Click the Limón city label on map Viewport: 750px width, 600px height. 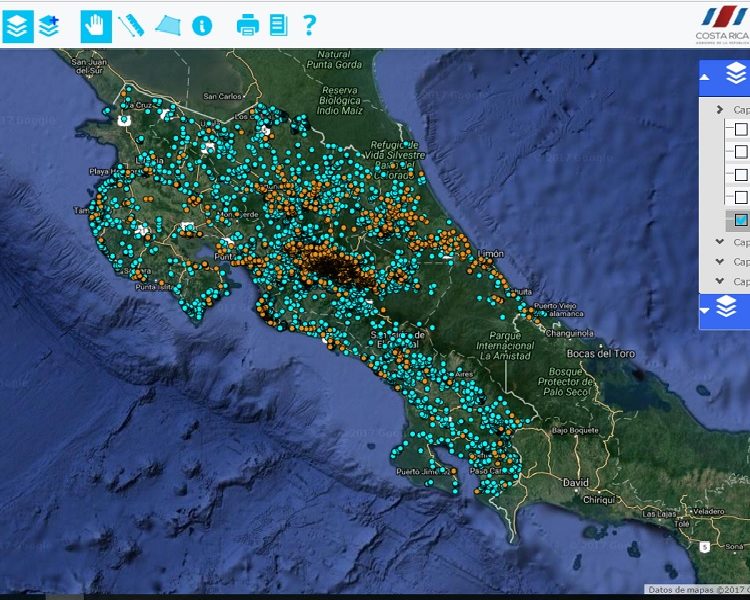point(492,254)
